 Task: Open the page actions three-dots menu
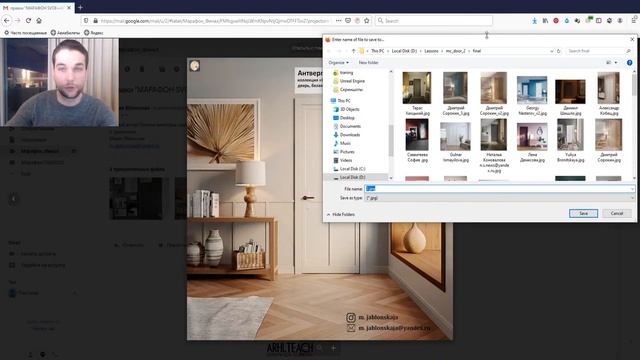(338, 20)
